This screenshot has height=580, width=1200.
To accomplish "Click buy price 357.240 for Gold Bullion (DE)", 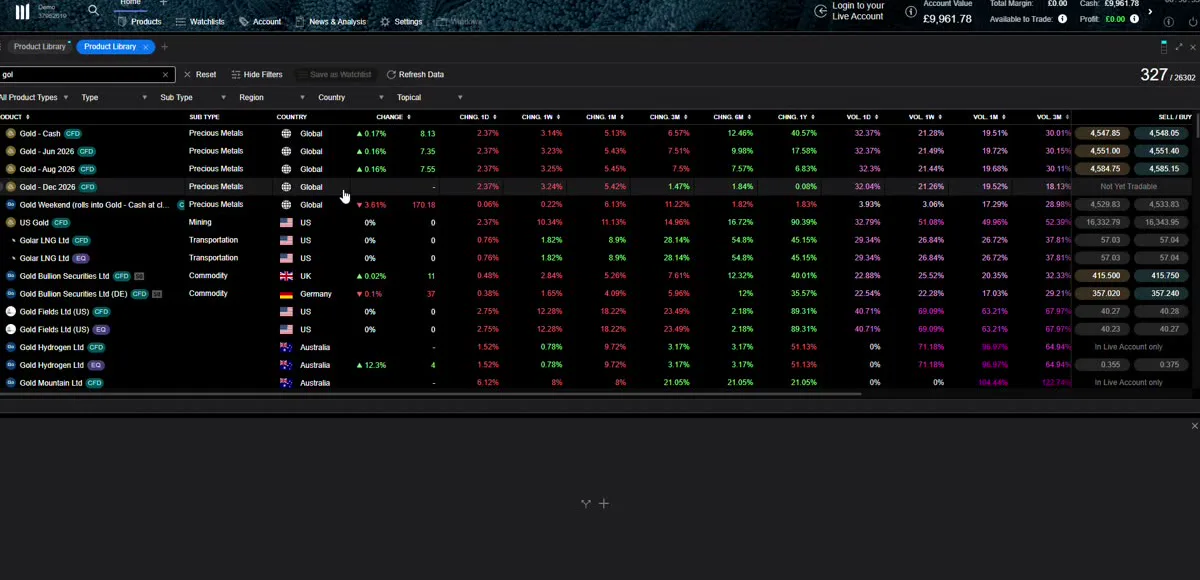I will point(1163,294).
